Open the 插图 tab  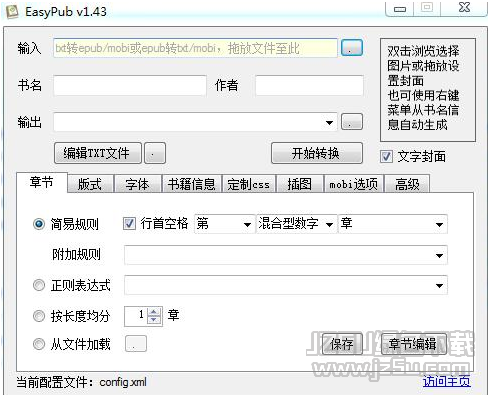pyautogui.click(x=300, y=184)
